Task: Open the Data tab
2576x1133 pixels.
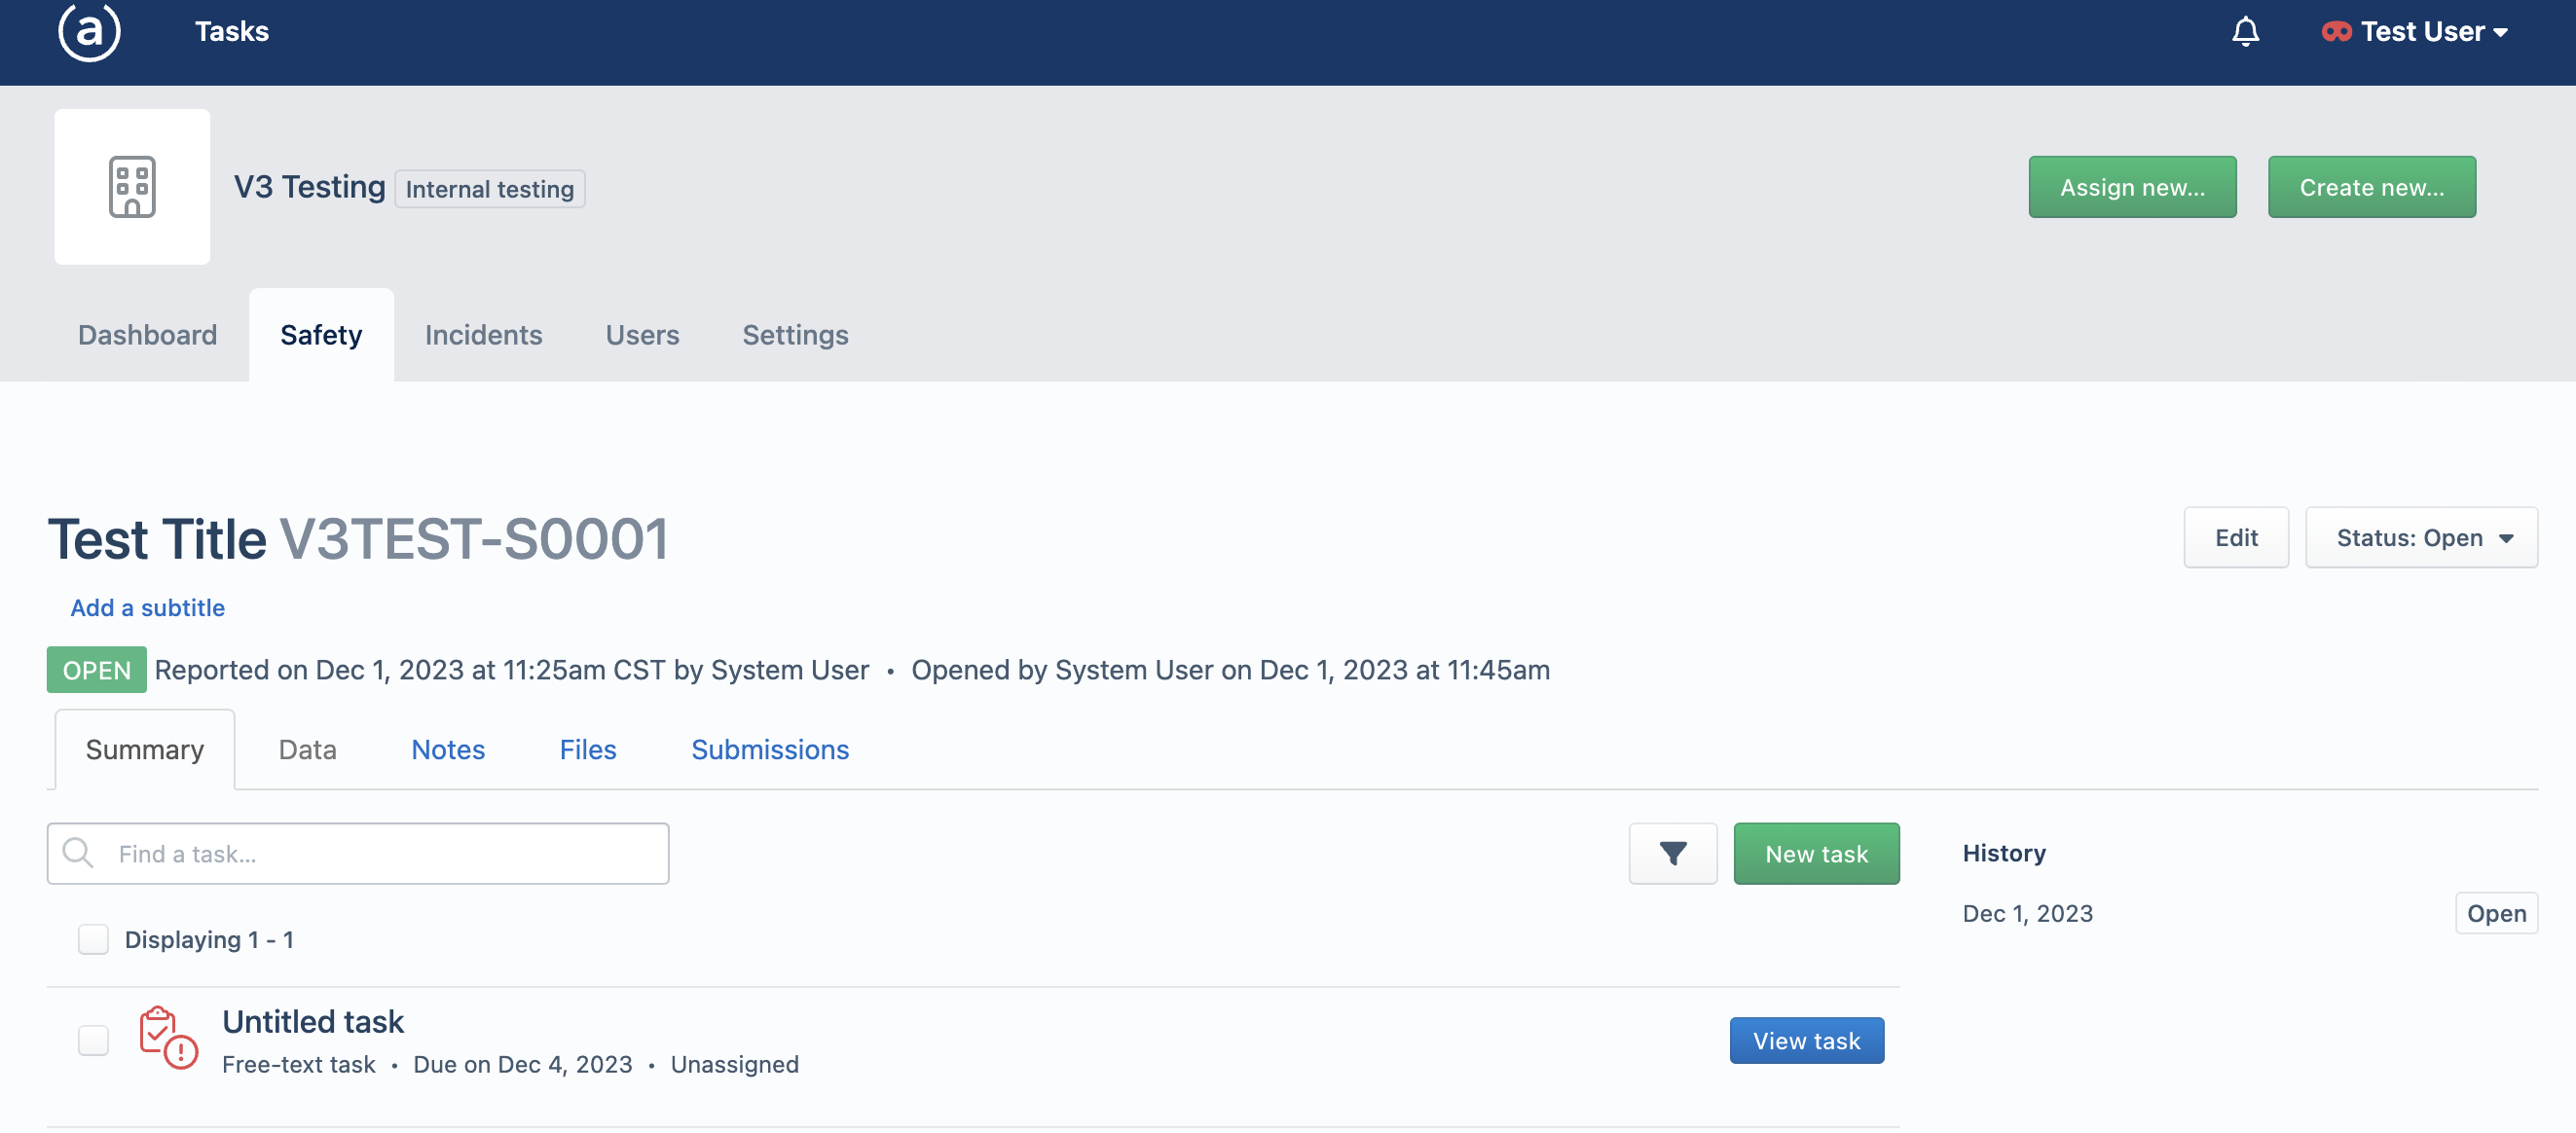Action: (x=308, y=750)
